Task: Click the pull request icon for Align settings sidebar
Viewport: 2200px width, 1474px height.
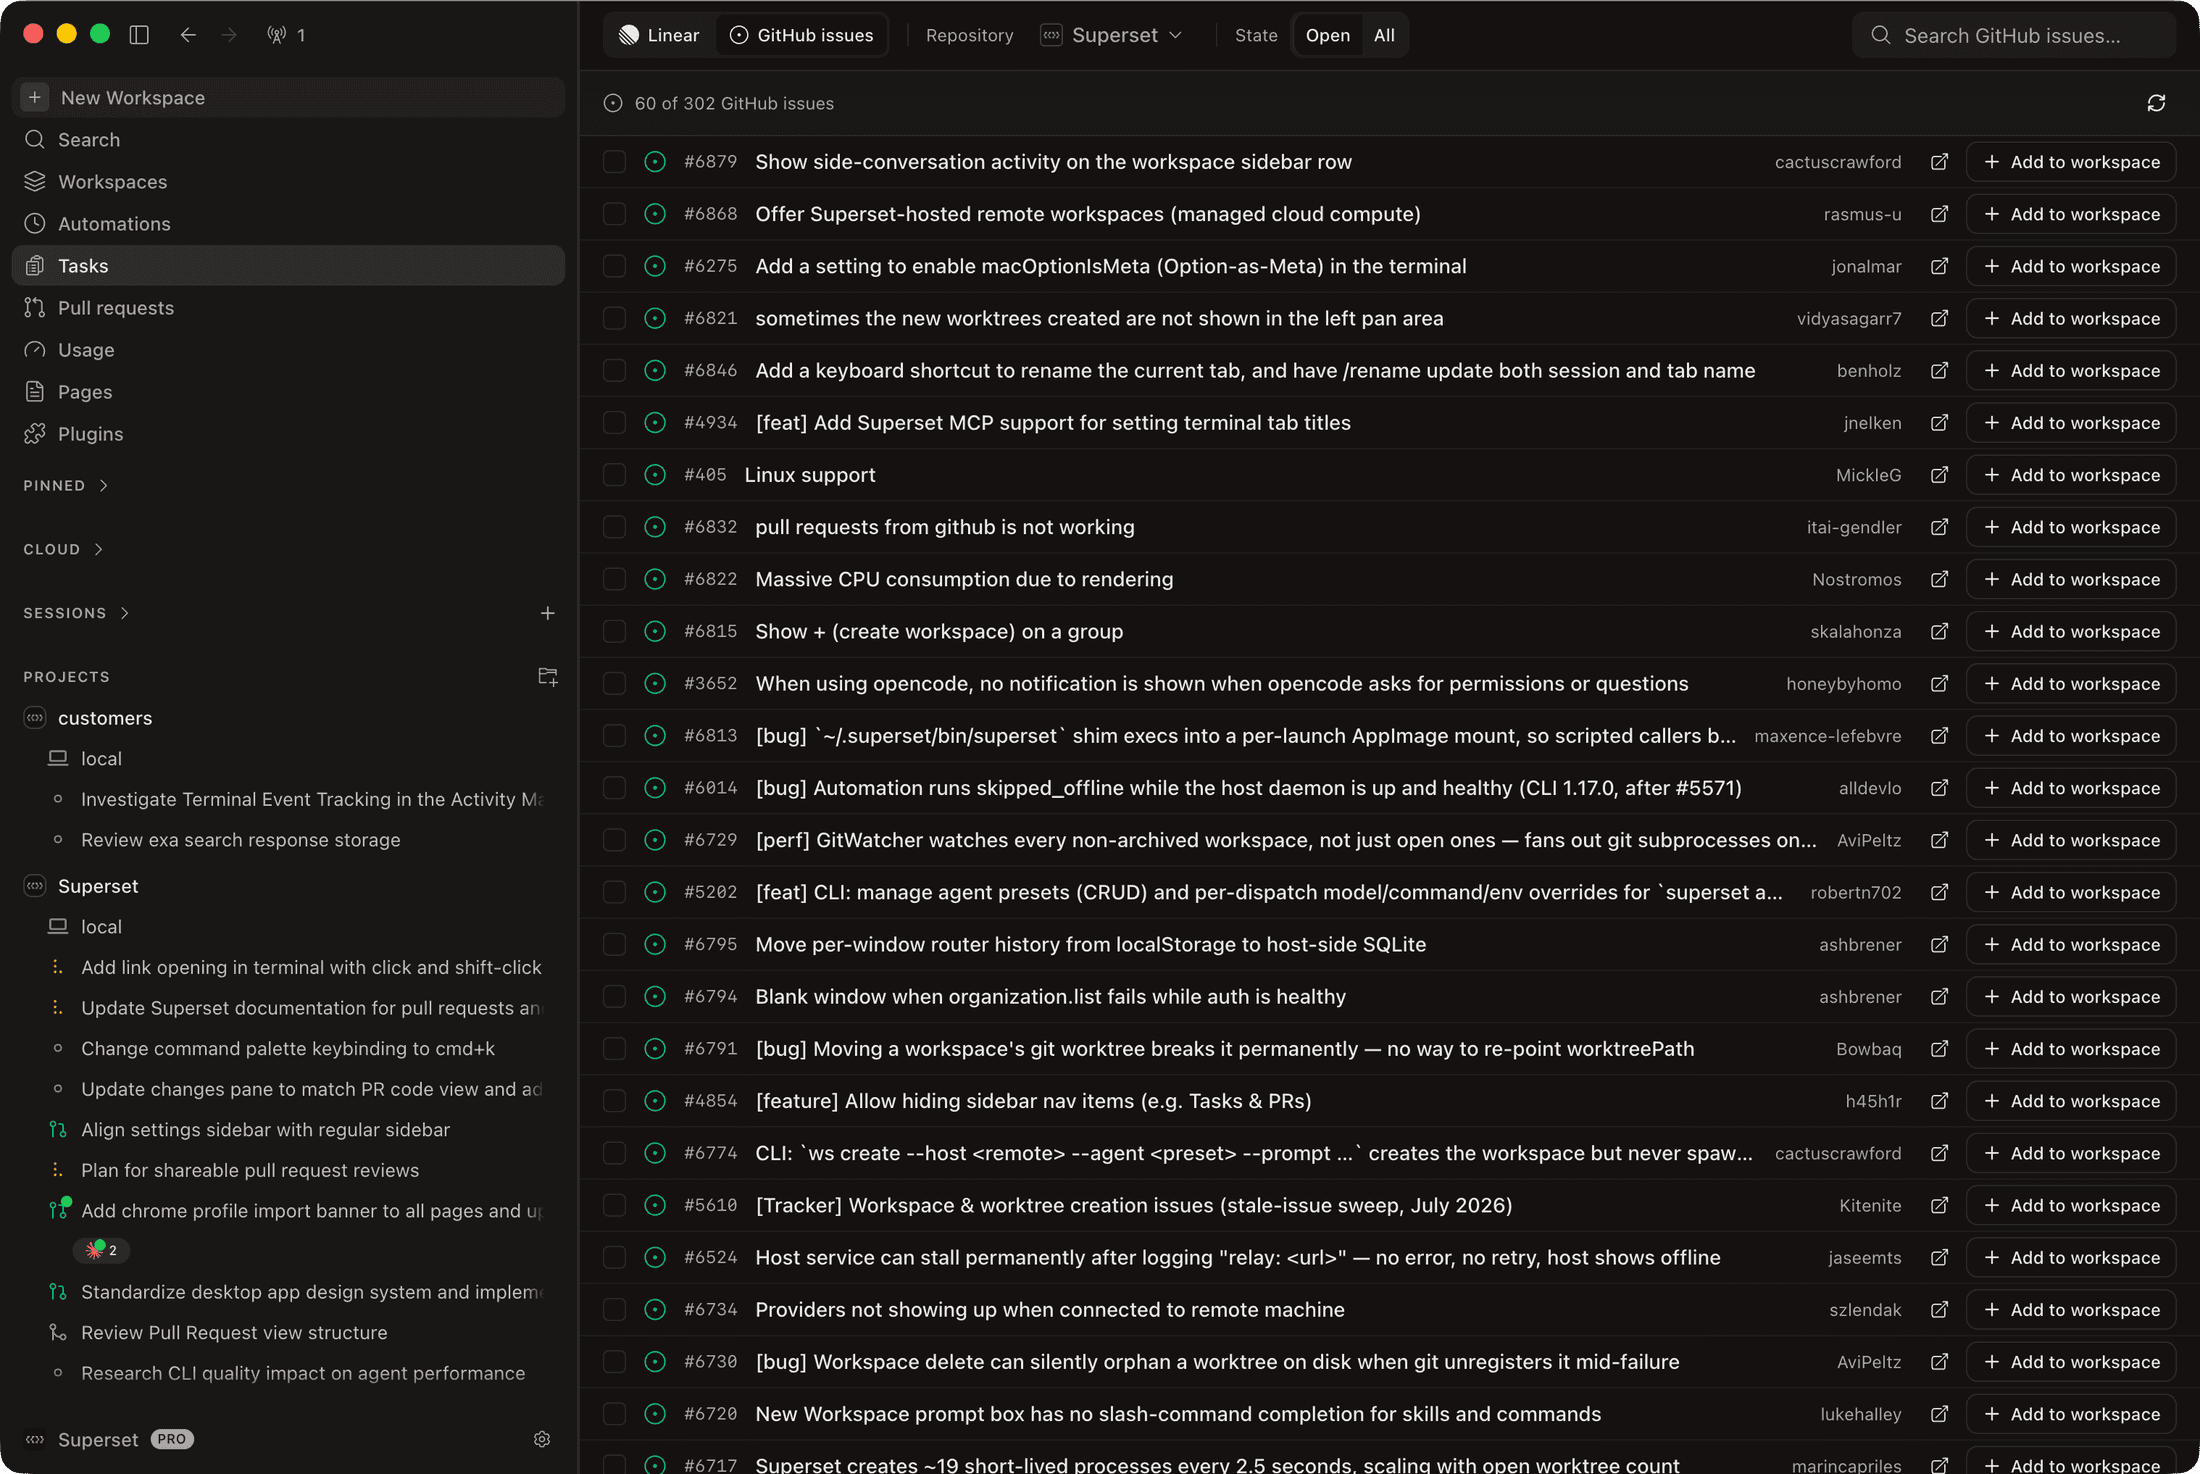Action: 58,1129
